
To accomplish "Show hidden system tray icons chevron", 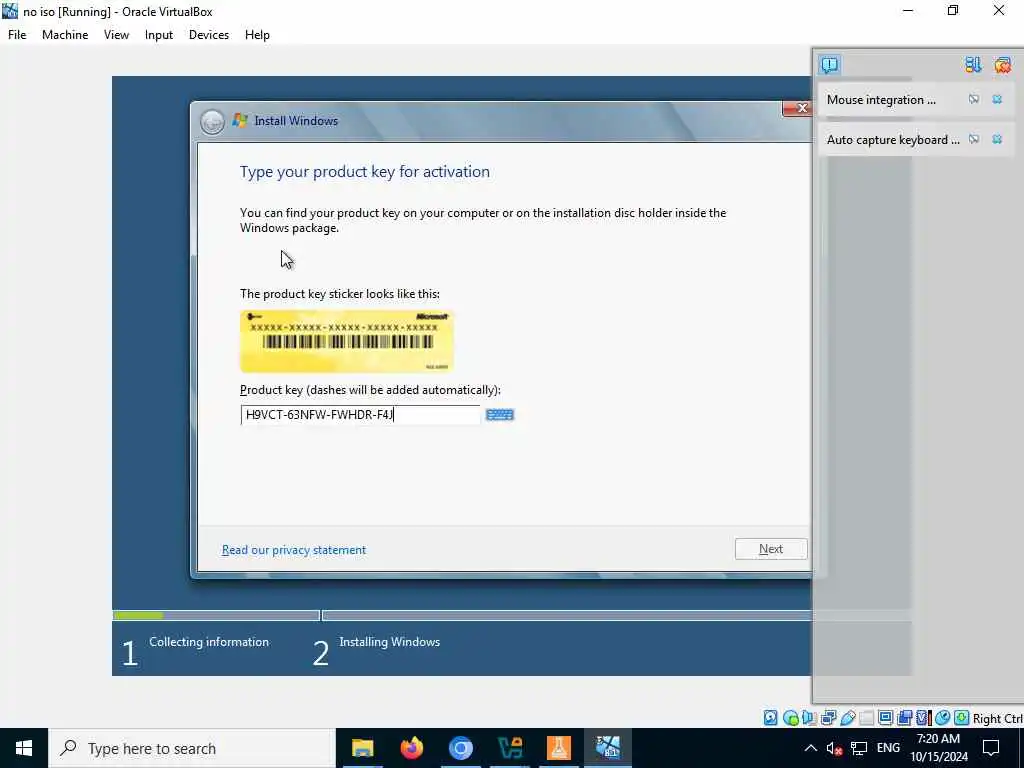I will tap(810, 748).
